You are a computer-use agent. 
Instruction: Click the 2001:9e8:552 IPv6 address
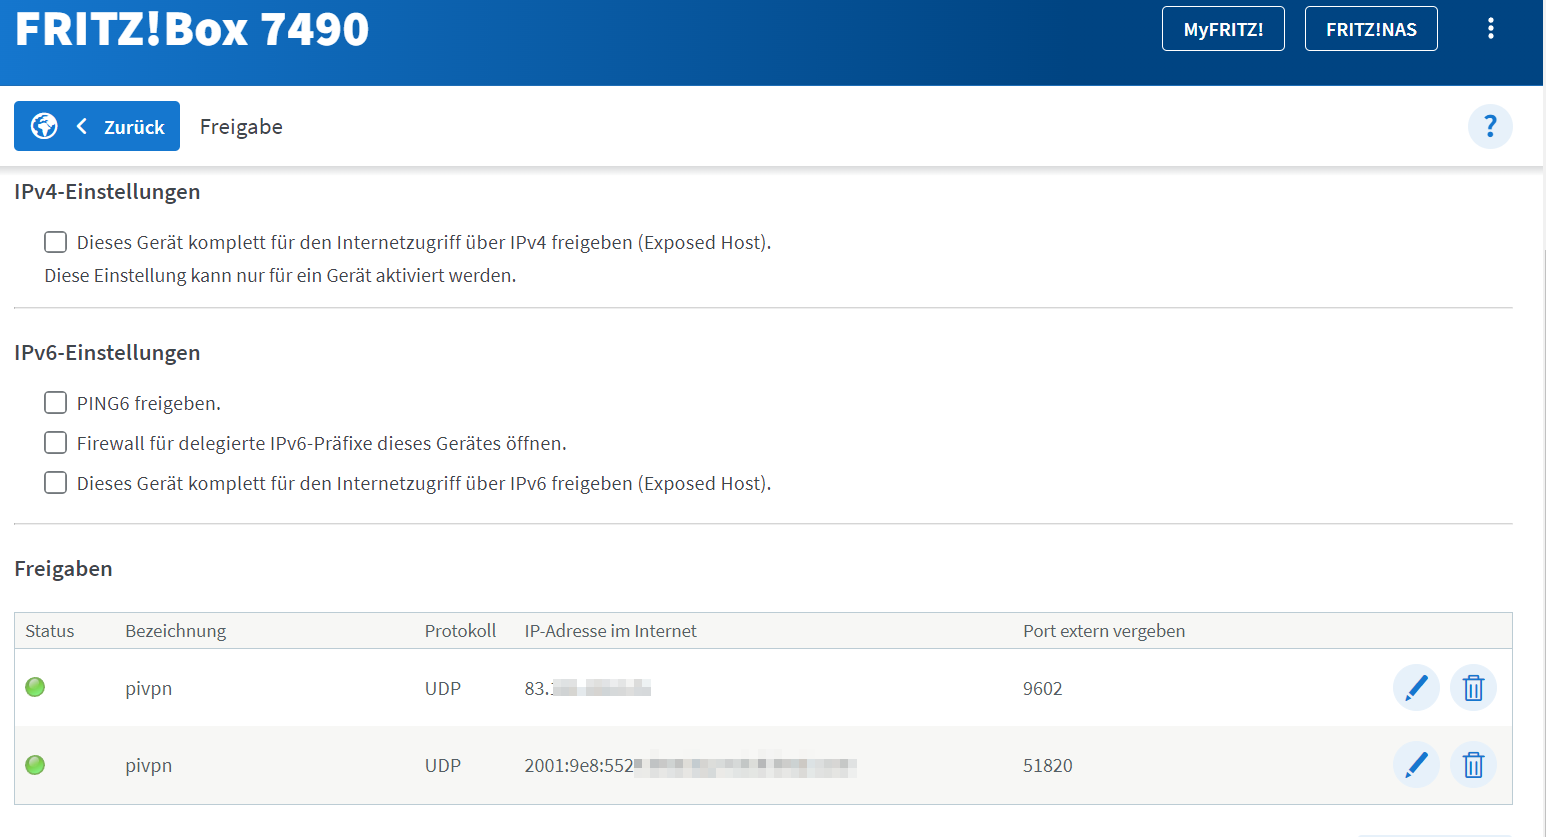coord(690,766)
